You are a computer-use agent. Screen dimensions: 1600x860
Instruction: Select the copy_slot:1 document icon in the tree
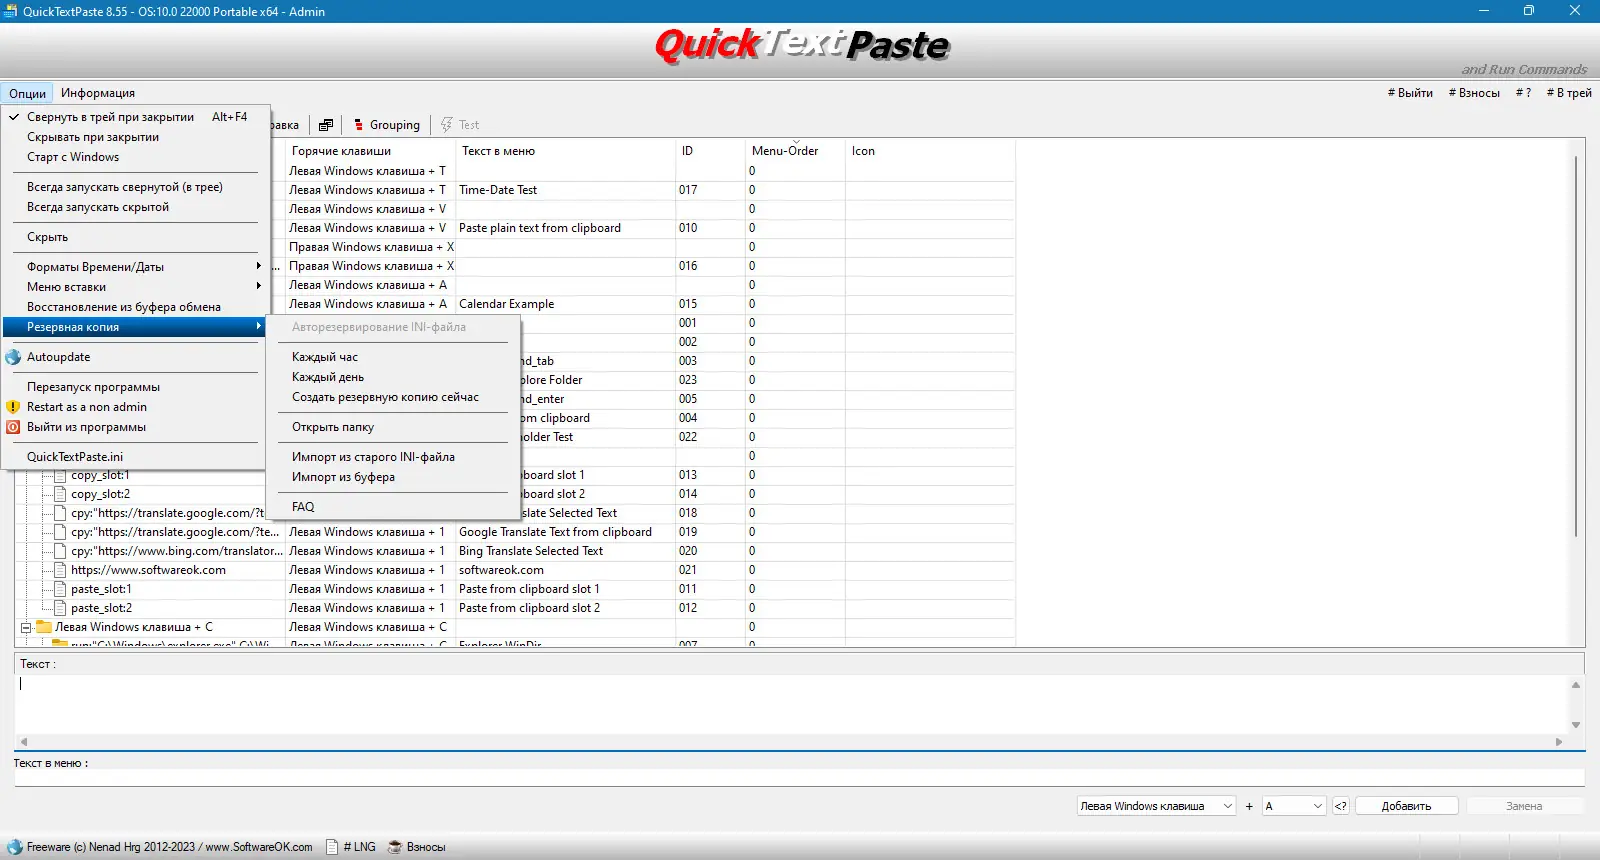60,476
